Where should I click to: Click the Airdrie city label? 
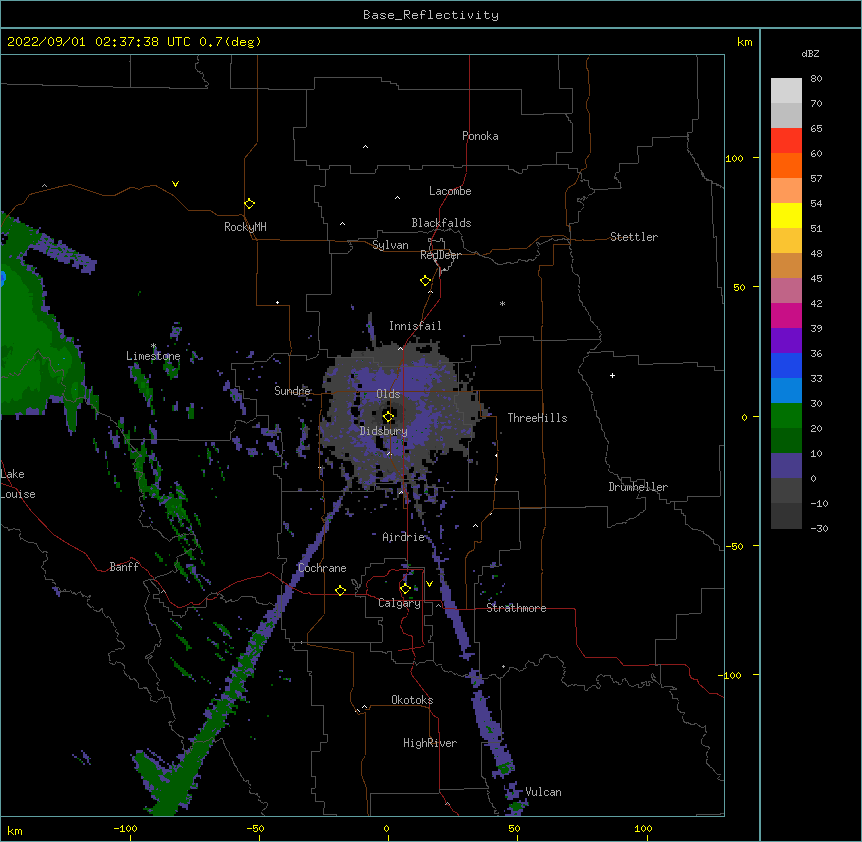click(404, 537)
